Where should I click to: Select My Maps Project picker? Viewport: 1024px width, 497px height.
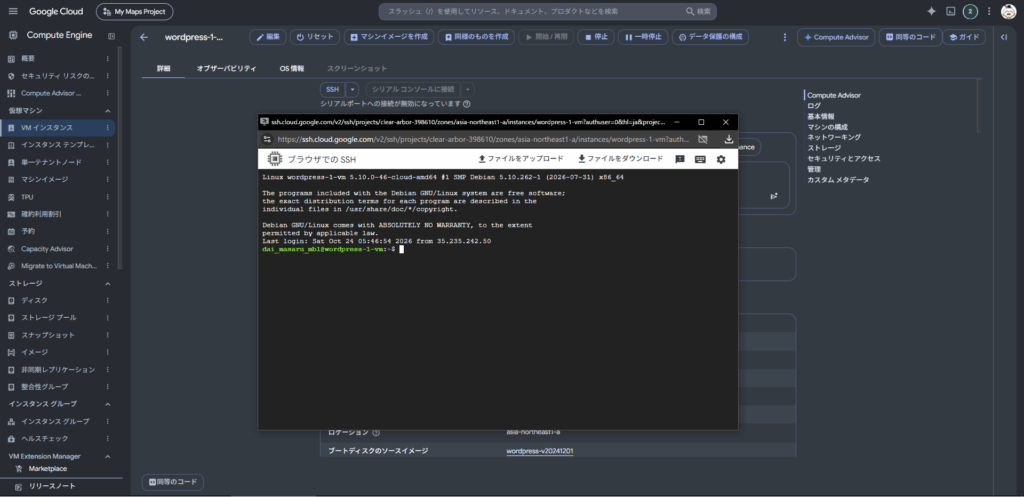pyautogui.click(x=135, y=12)
